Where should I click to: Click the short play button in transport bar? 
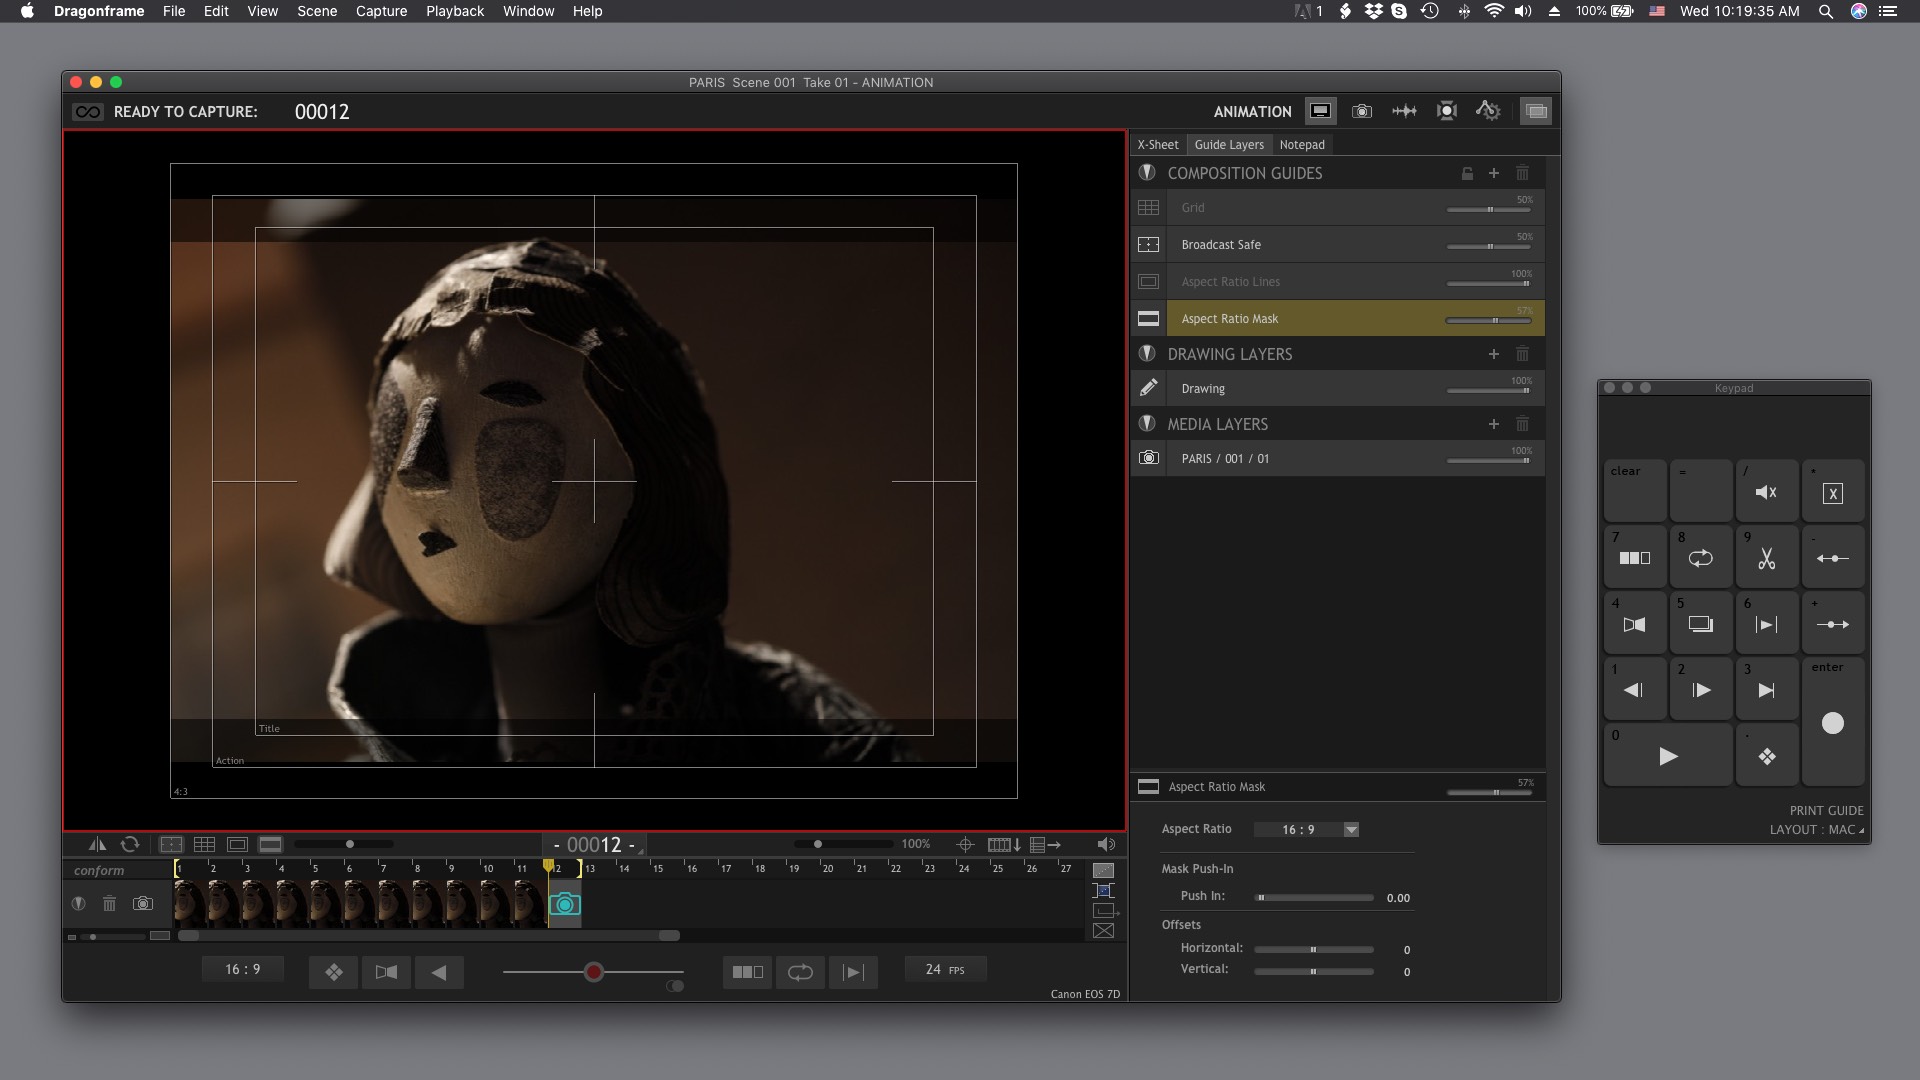pos(853,972)
